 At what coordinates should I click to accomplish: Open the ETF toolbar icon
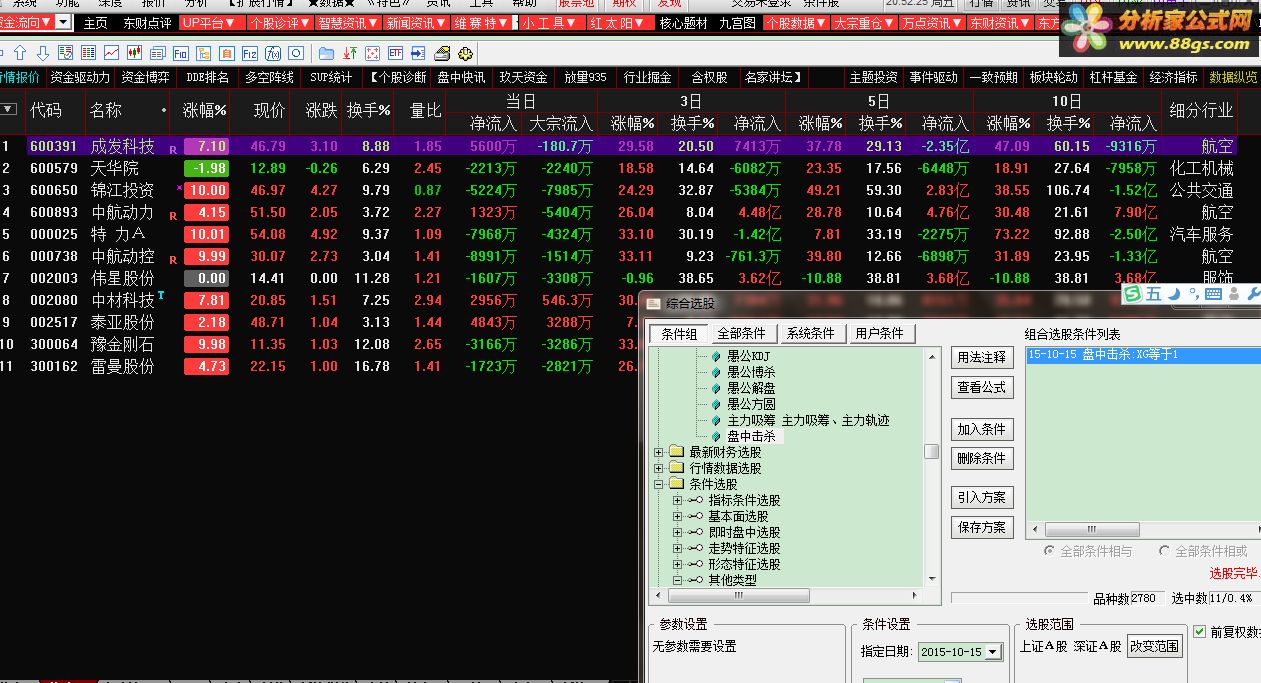coord(395,53)
